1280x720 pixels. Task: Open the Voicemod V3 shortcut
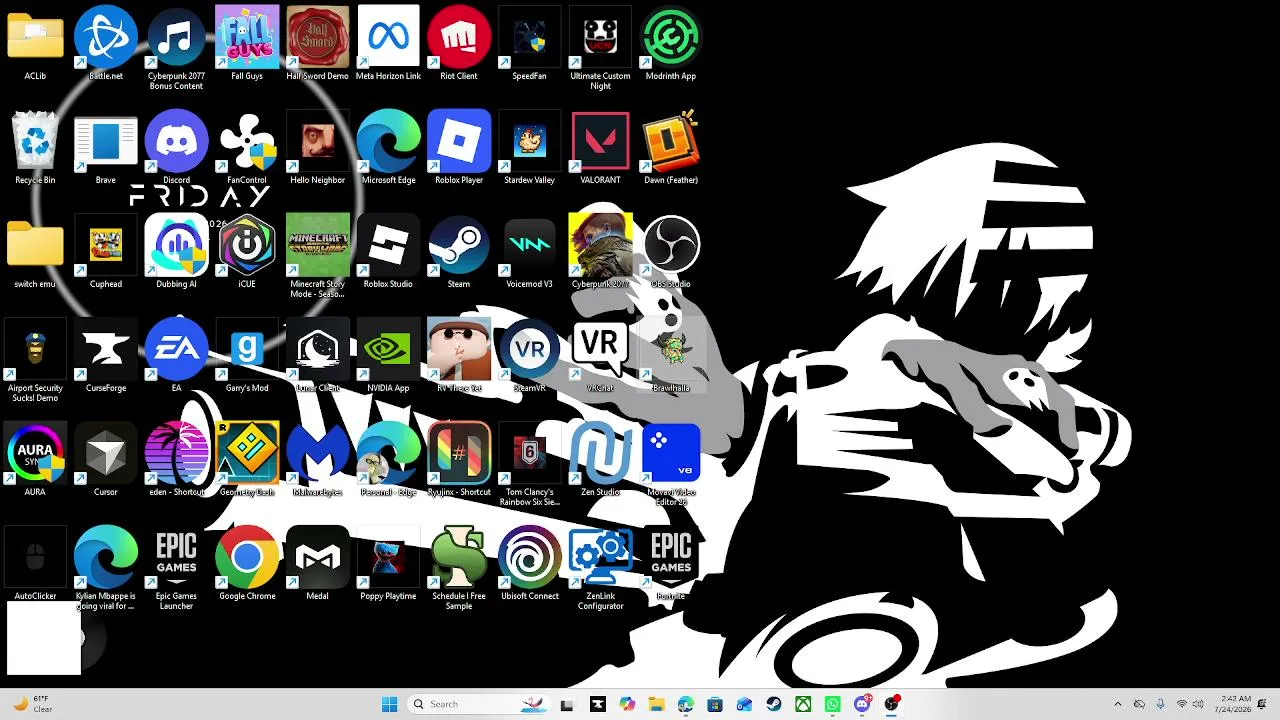point(530,252)
